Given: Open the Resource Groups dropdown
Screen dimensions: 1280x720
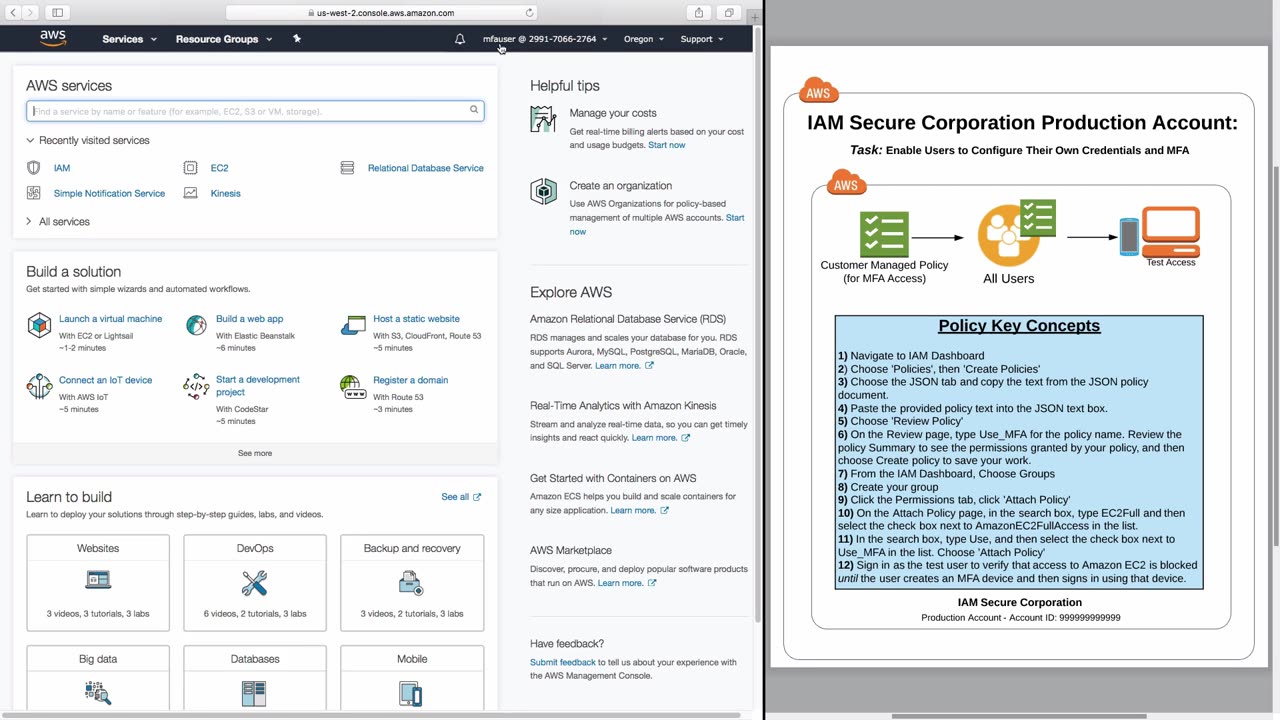Looking at the screenshot, I should coord(223,39).
